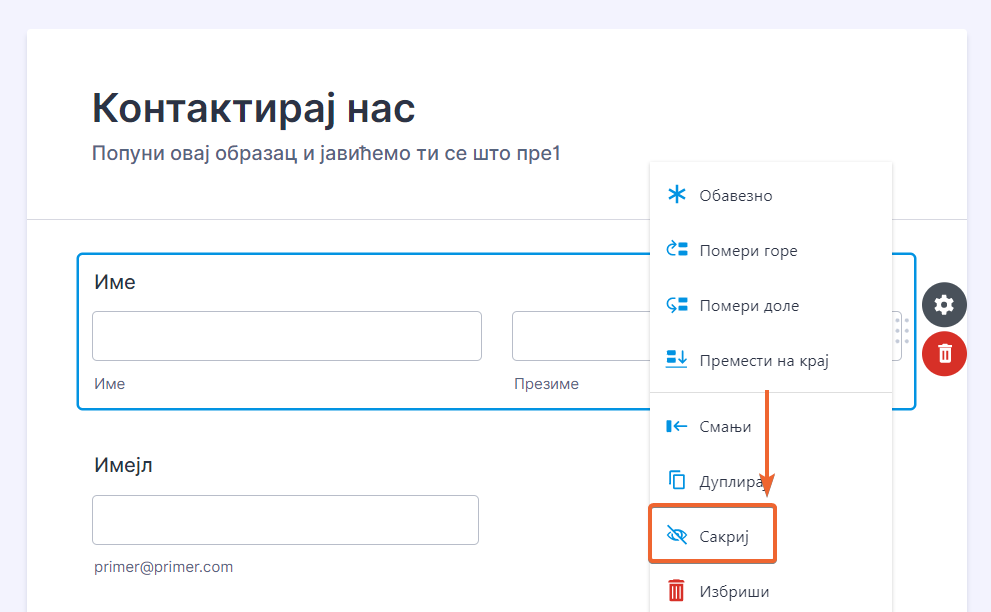Select the Премести на крај option
This screenshot has height=612, width=991.
tap(764, 360)
